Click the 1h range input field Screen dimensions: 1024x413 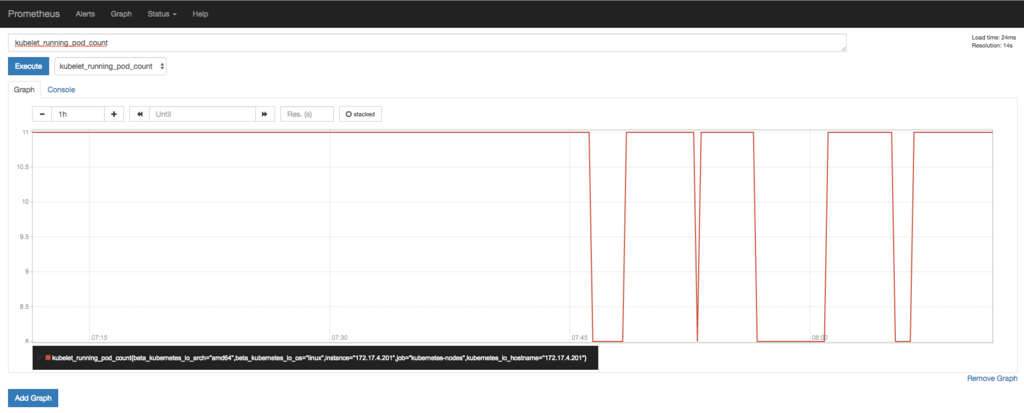tap(78, 114)
